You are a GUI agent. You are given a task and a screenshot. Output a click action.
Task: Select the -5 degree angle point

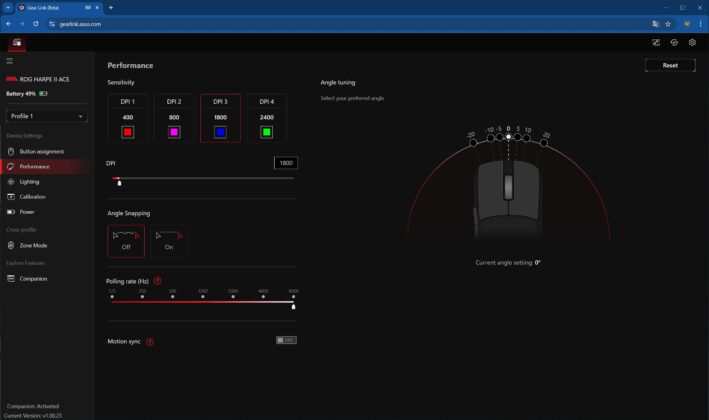[499, 137]
